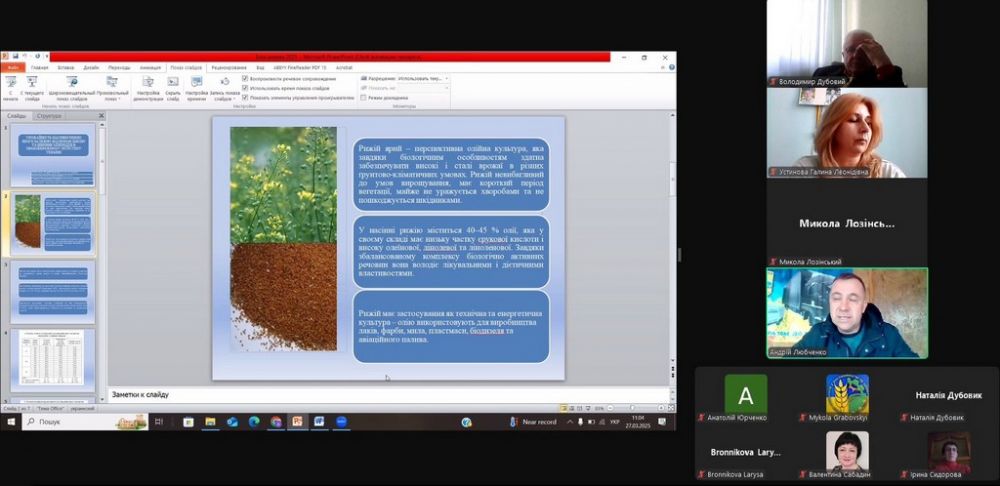Image resolution: width=1000 pixels, height=486 pixels.
Task: Open Microsoft Edge from the taskbar
Action: [x=254, y=422]
